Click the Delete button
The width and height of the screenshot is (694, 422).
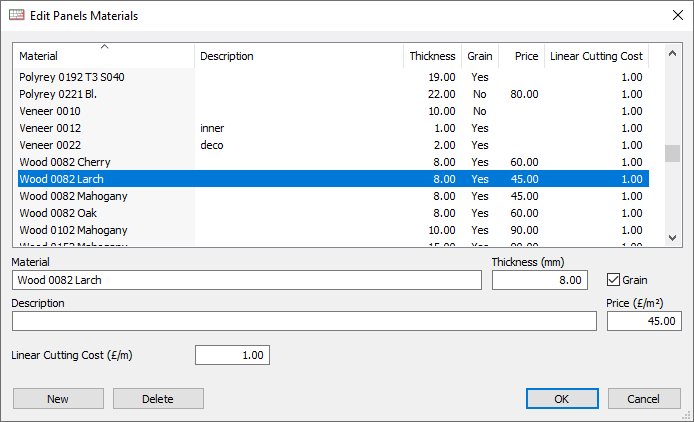158,399
